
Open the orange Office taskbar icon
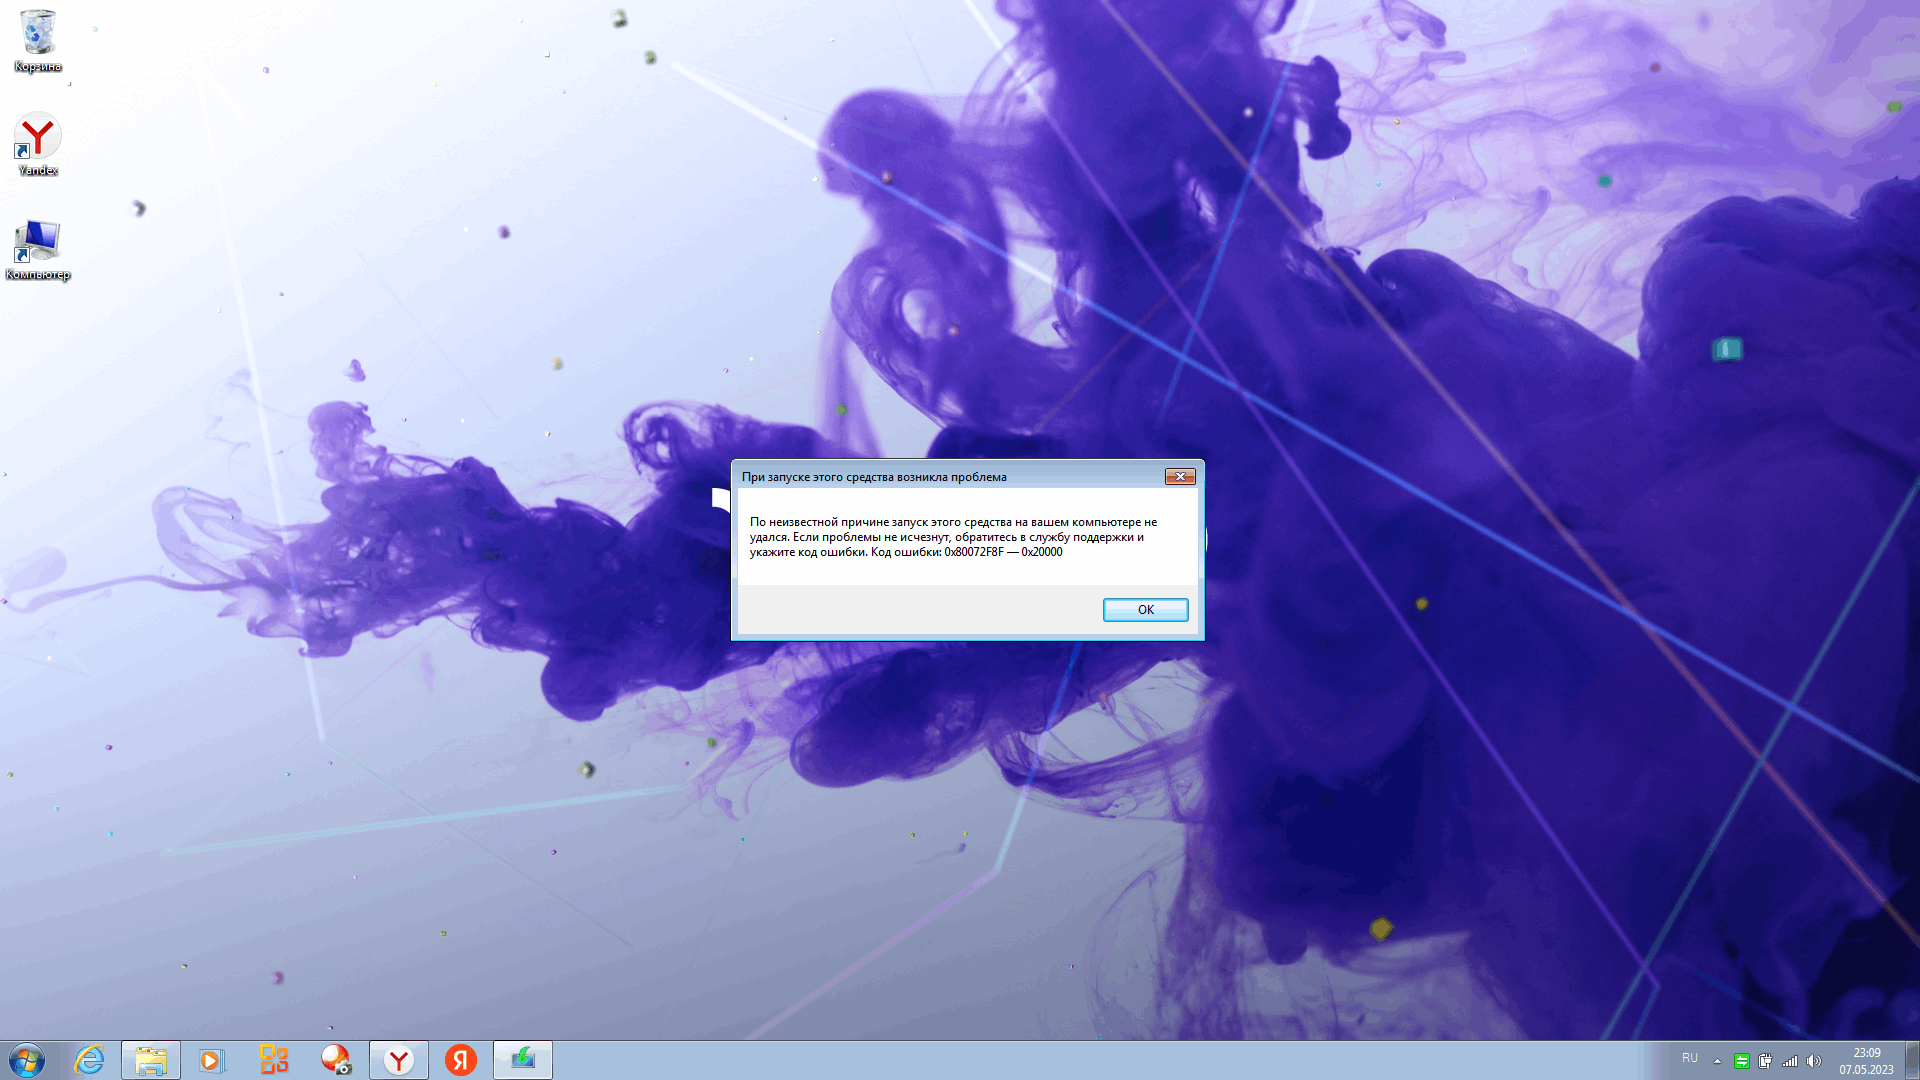click(x=274, y=1060)
